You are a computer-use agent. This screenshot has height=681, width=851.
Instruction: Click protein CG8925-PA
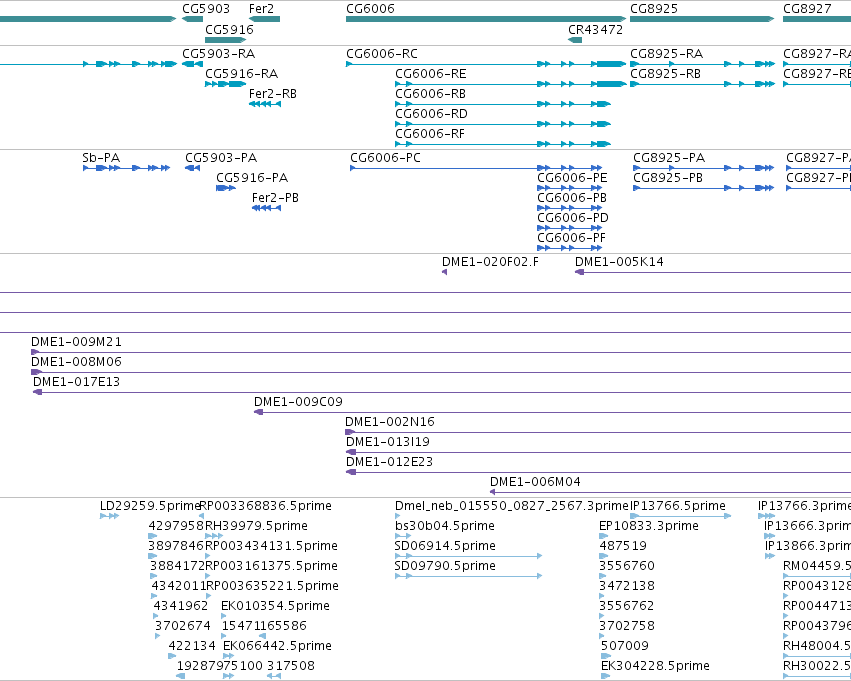(704, 168)
